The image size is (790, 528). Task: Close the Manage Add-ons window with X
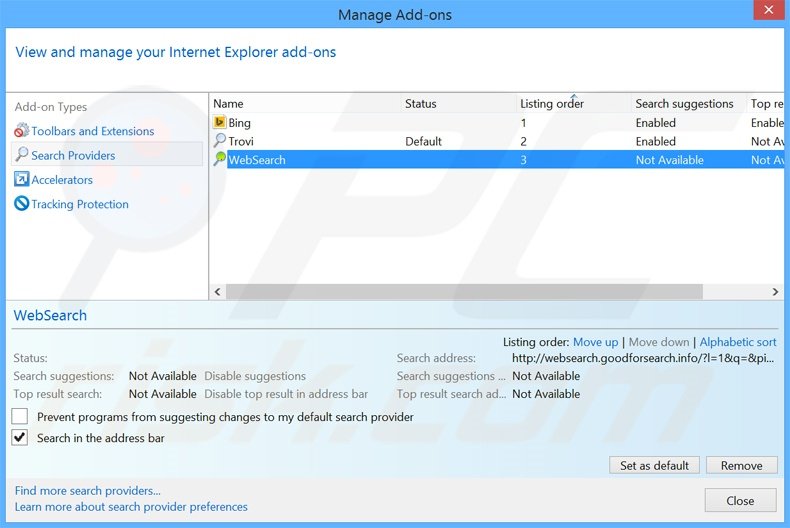pyautogui.click(x=768, y=10)
